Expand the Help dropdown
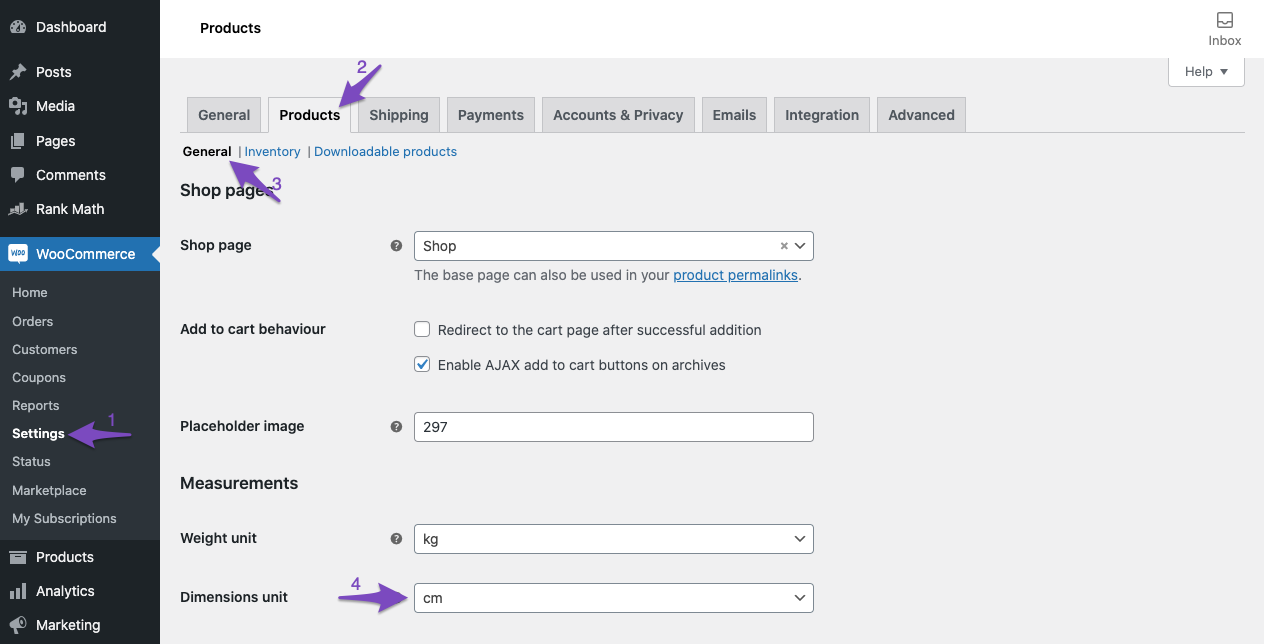Viewport: 1264px width, 644px height. click(x=1206, y=72)
